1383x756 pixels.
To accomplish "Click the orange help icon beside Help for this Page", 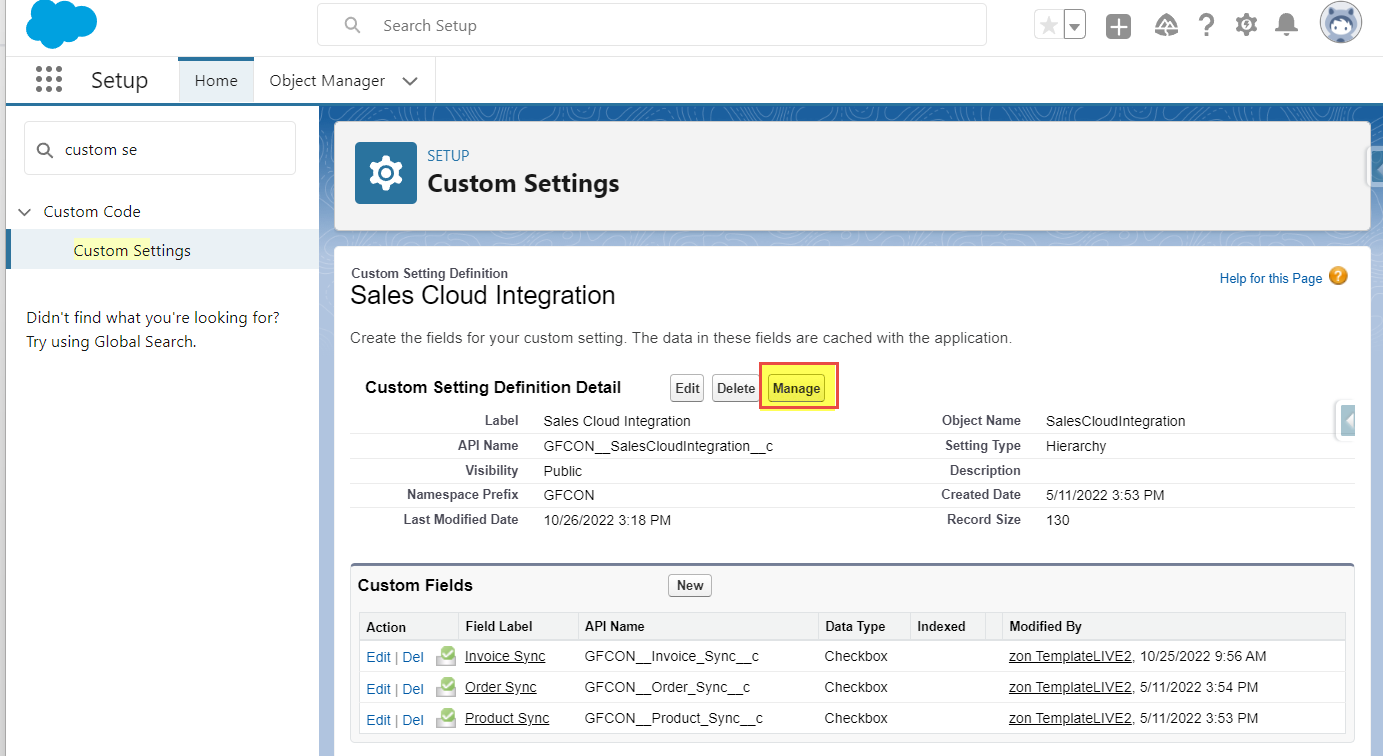I will click(1338, 277).
